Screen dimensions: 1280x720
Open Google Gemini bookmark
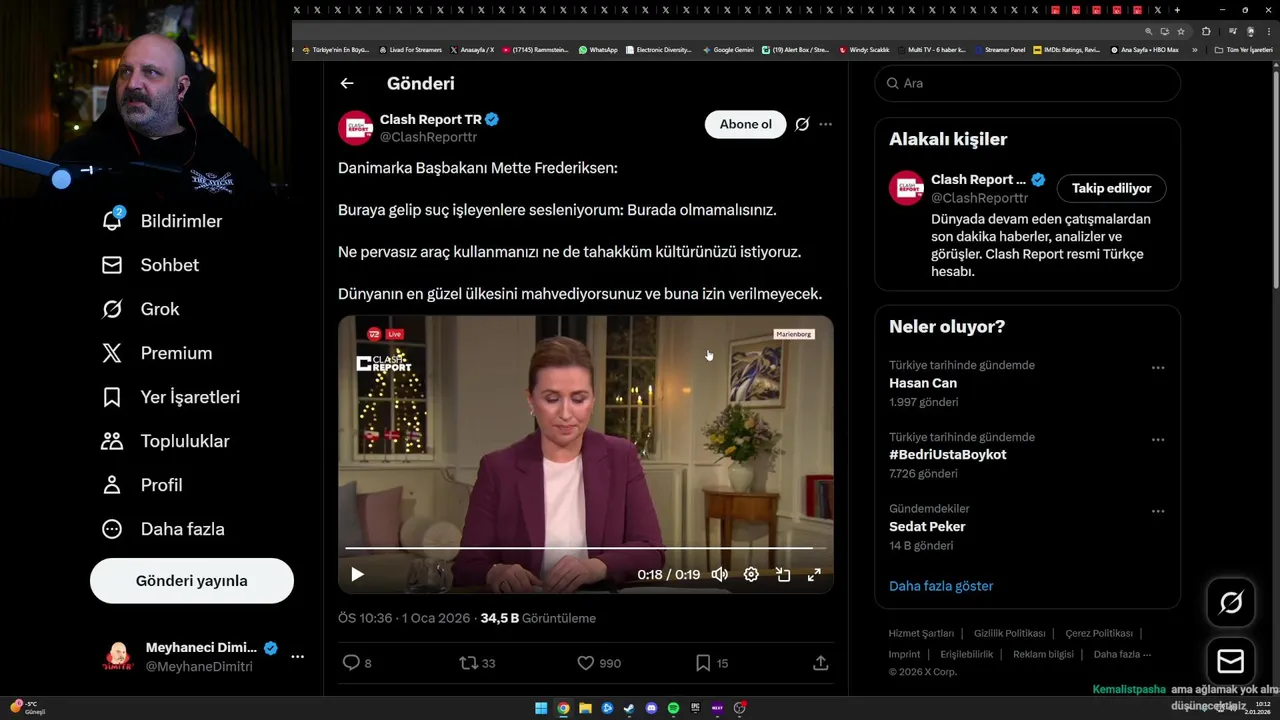click(x=728, y=49)
